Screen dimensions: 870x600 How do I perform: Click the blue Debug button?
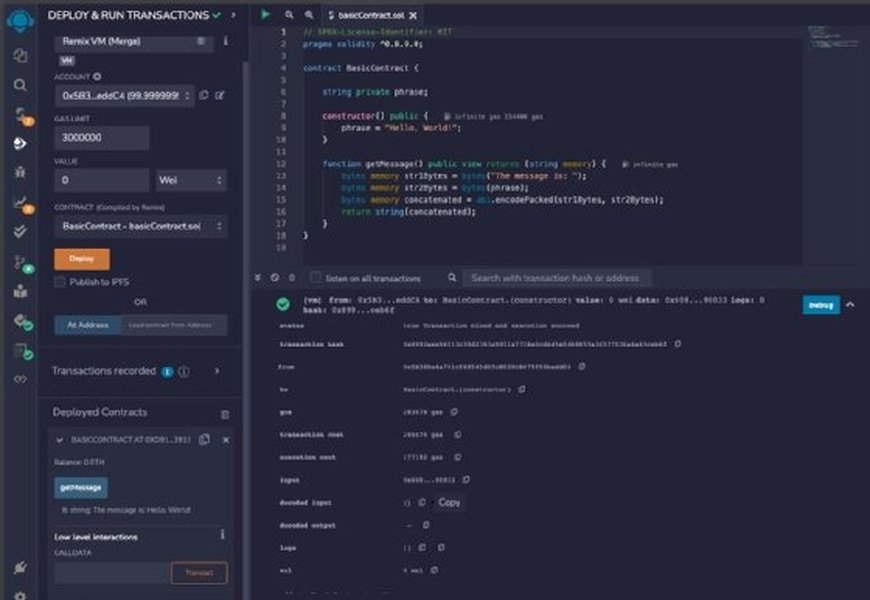pos(821,305)
